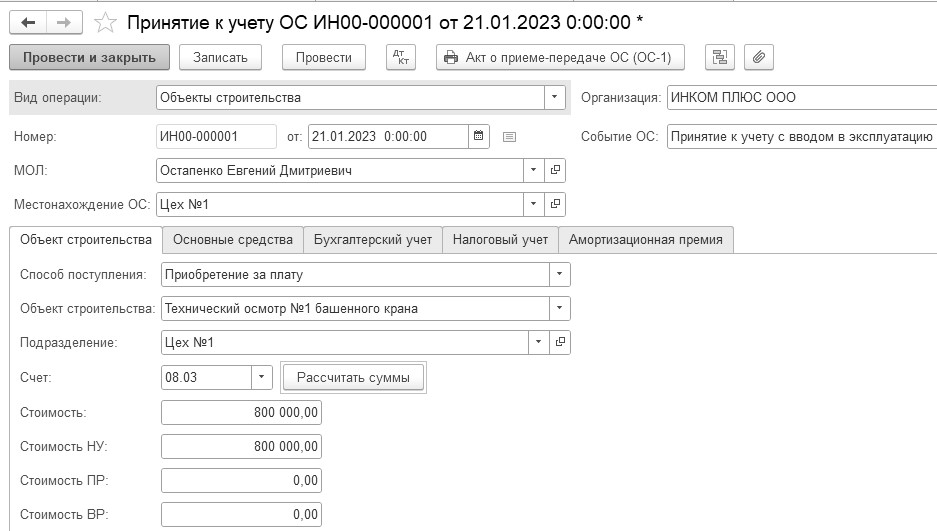Expand the Местонахождение ОС dropdown
The width and height of the screenshot is (937, 531).
[534, 204]
